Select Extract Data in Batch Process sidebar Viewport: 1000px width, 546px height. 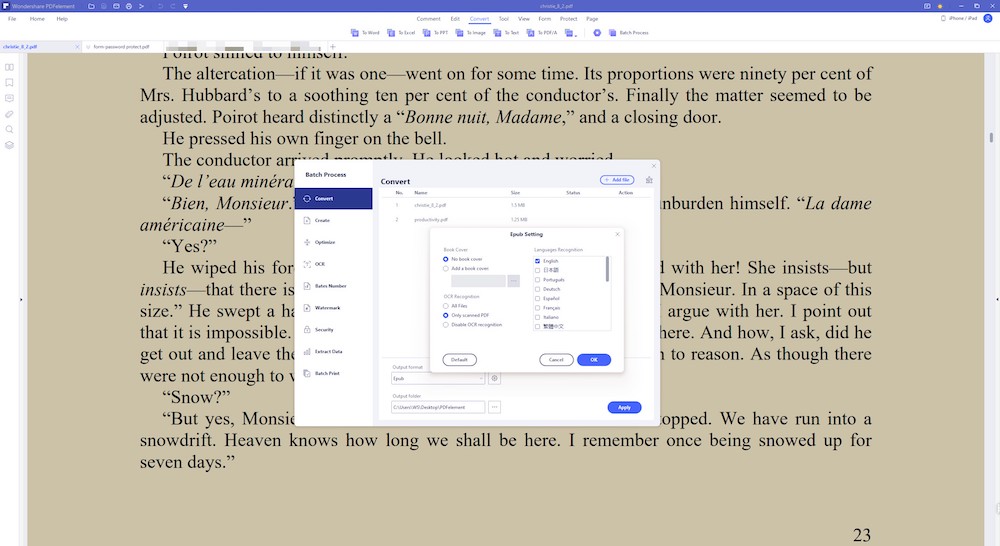pyautogui.click(x=334, y=351)
